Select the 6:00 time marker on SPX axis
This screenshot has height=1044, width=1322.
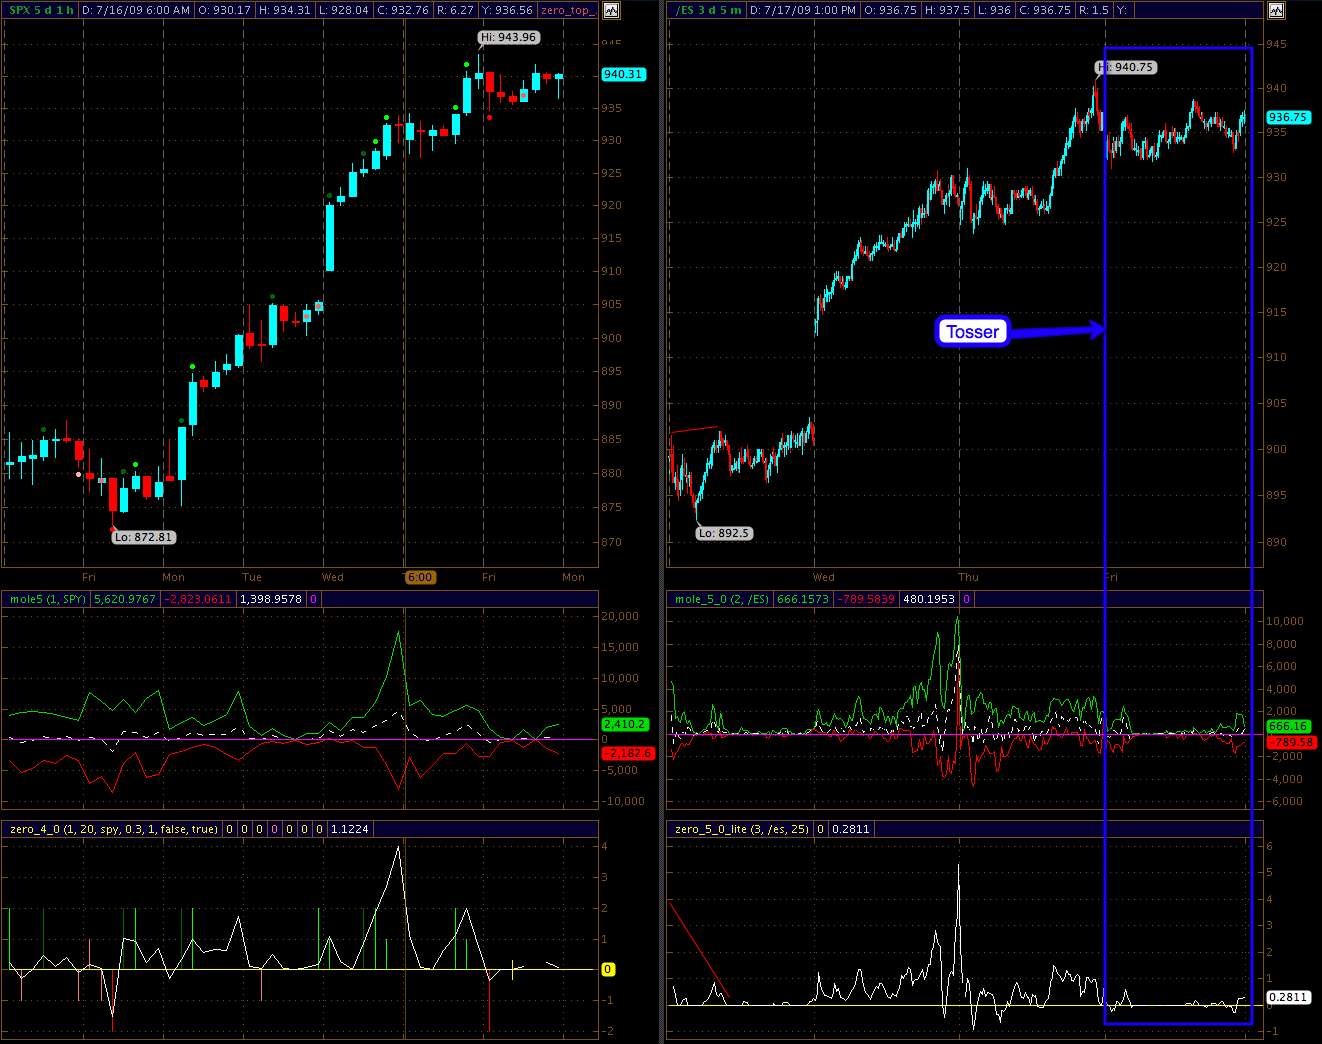tap(420, 577)
